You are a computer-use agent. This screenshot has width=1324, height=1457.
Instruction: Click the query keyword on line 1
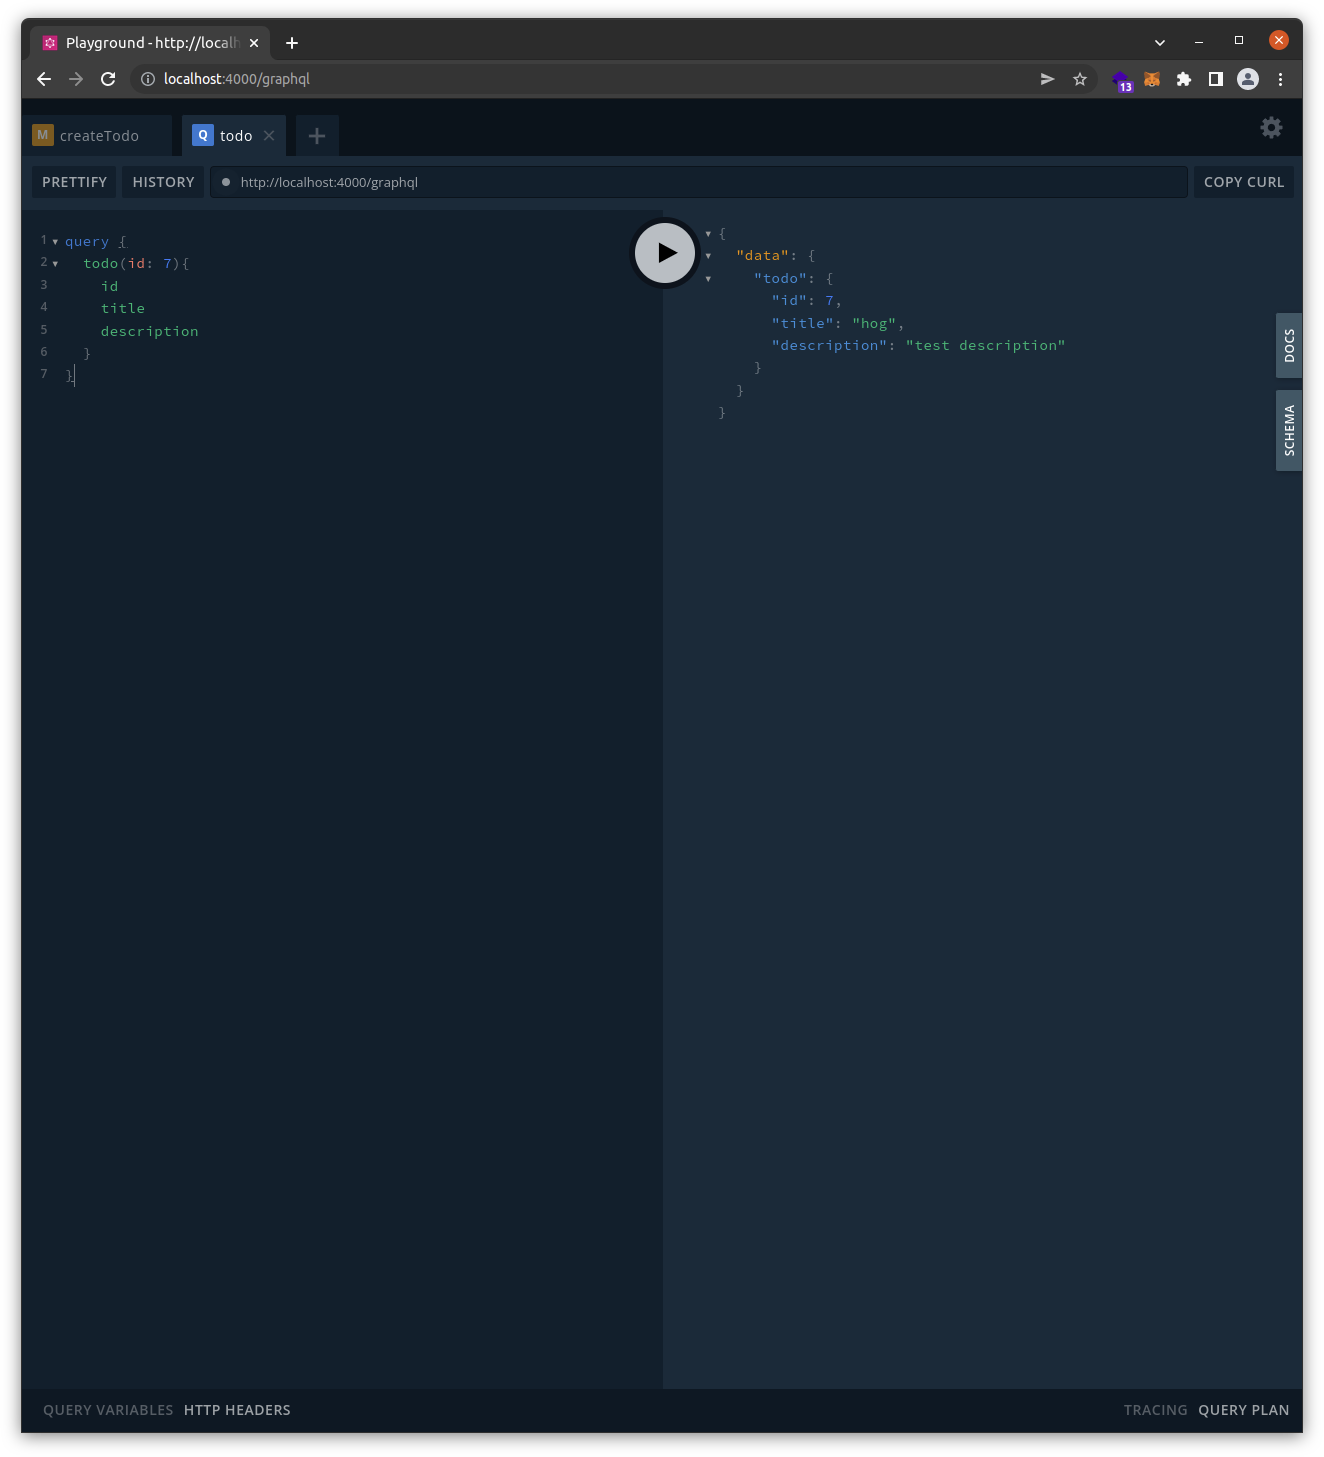click(87, 242)
